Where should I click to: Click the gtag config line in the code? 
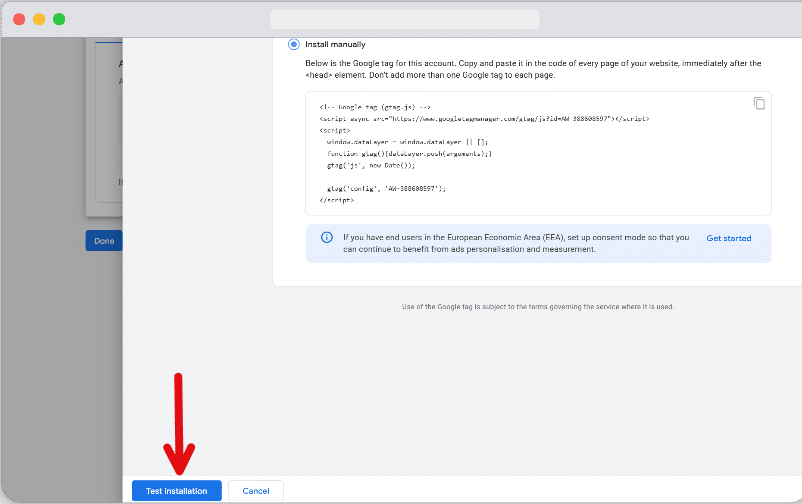[x=386, y=189]
